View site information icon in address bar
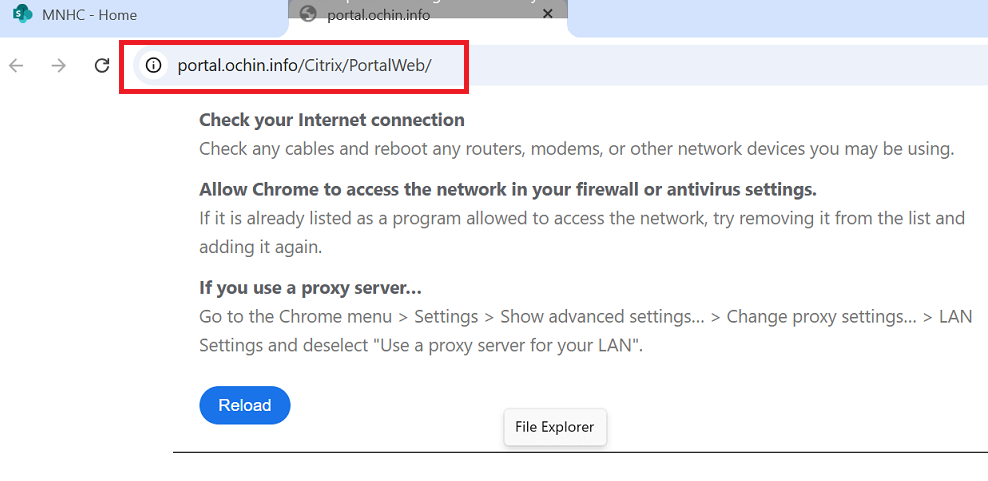988x481 pixels. 153,66
